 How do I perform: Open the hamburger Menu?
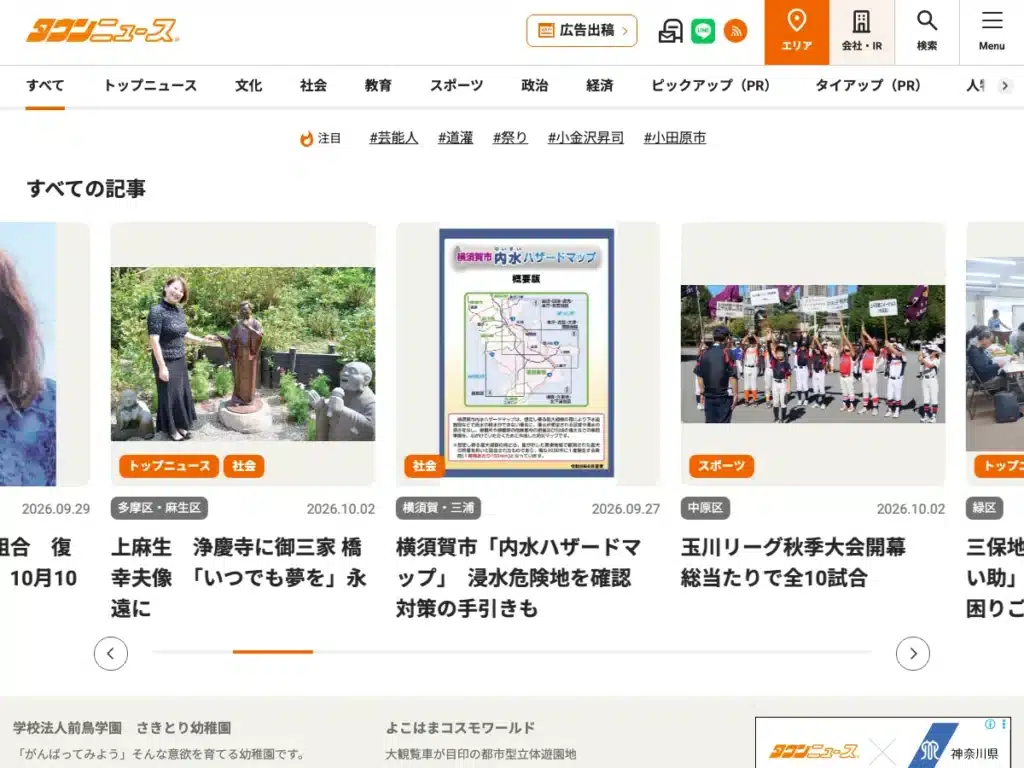(991, 32)
